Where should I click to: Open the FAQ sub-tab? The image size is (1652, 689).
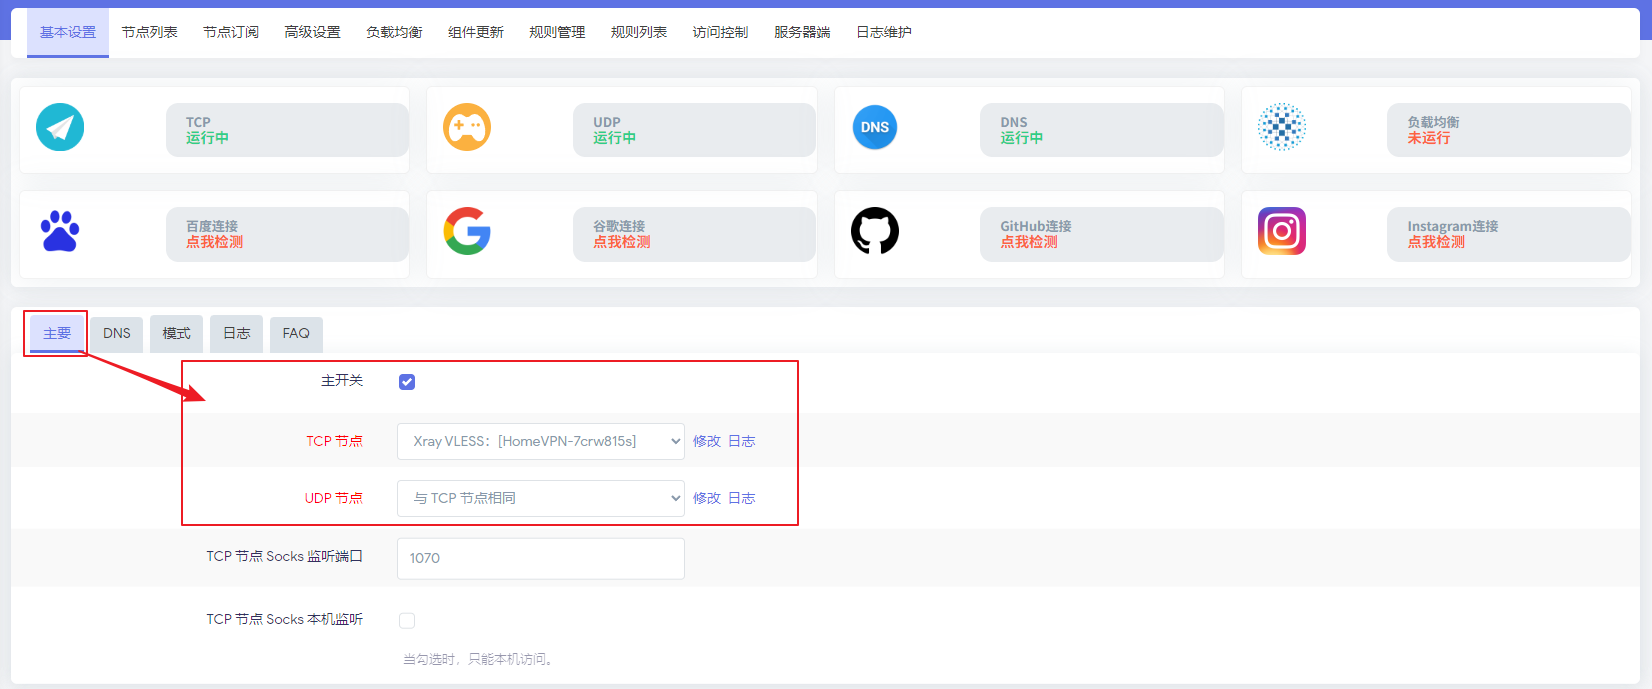click(x=296, y=333)
